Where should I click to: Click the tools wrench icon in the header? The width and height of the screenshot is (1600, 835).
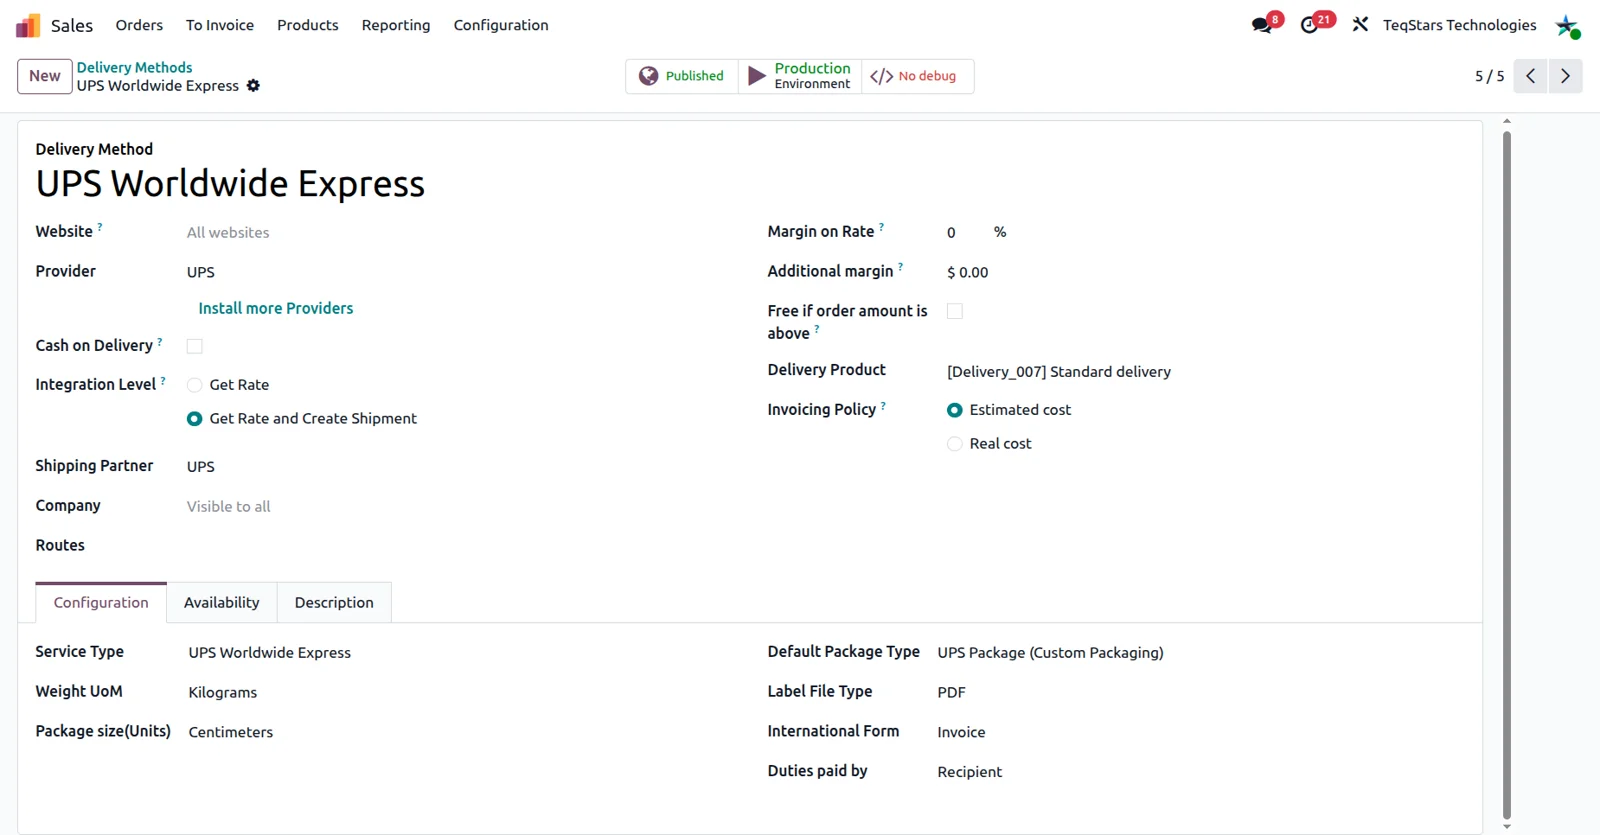point(1360,25)
